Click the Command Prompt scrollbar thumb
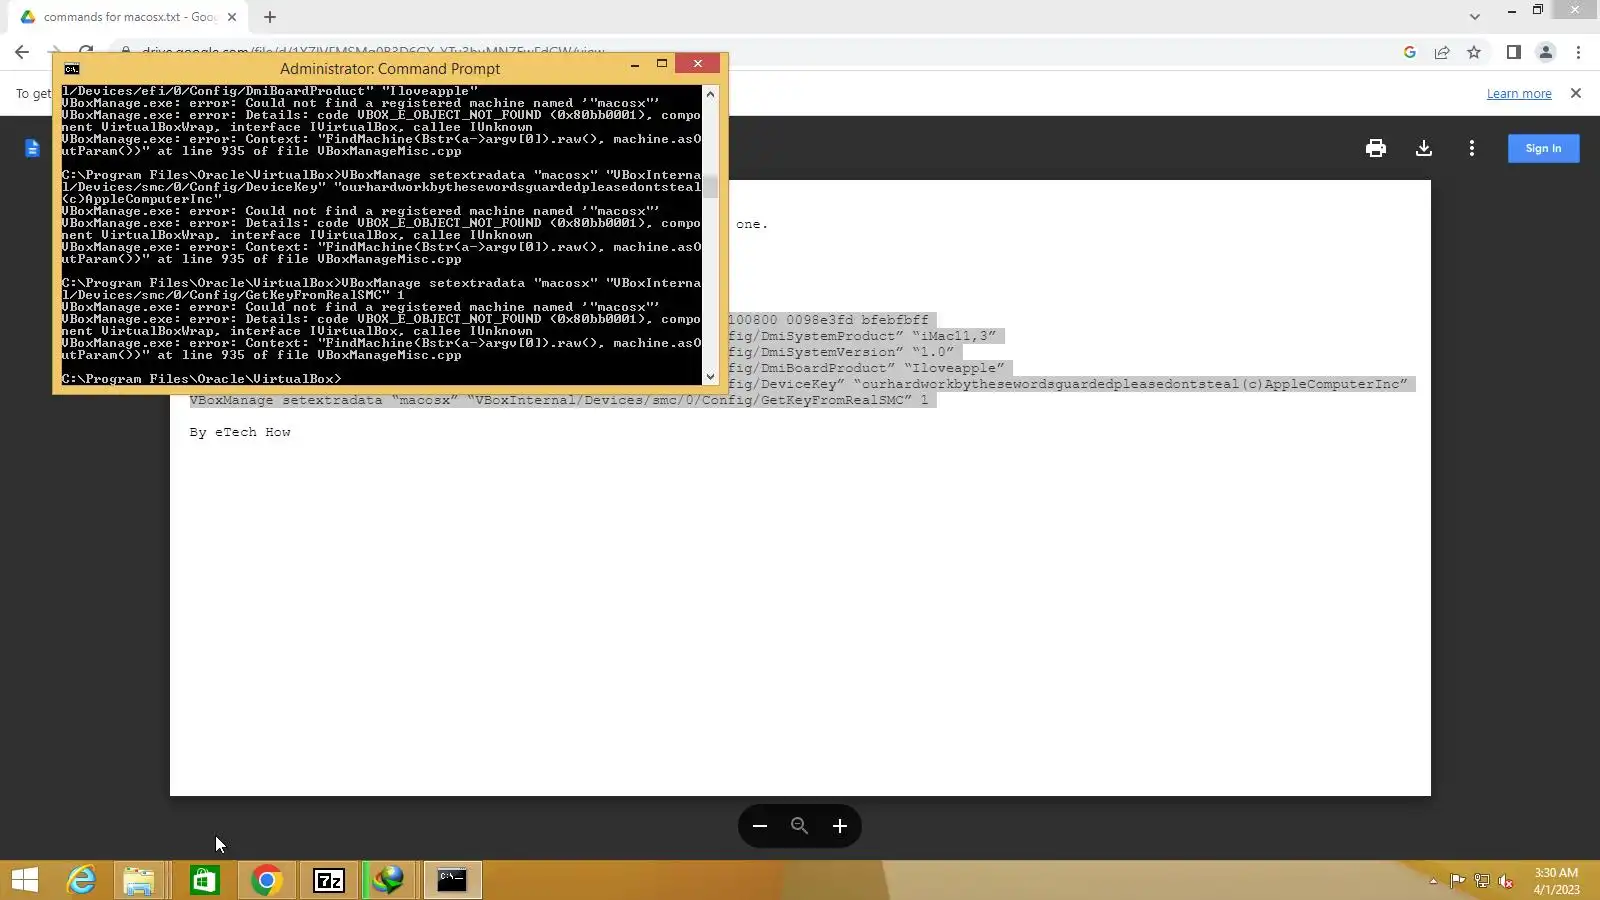 click(x=710, y=186)
